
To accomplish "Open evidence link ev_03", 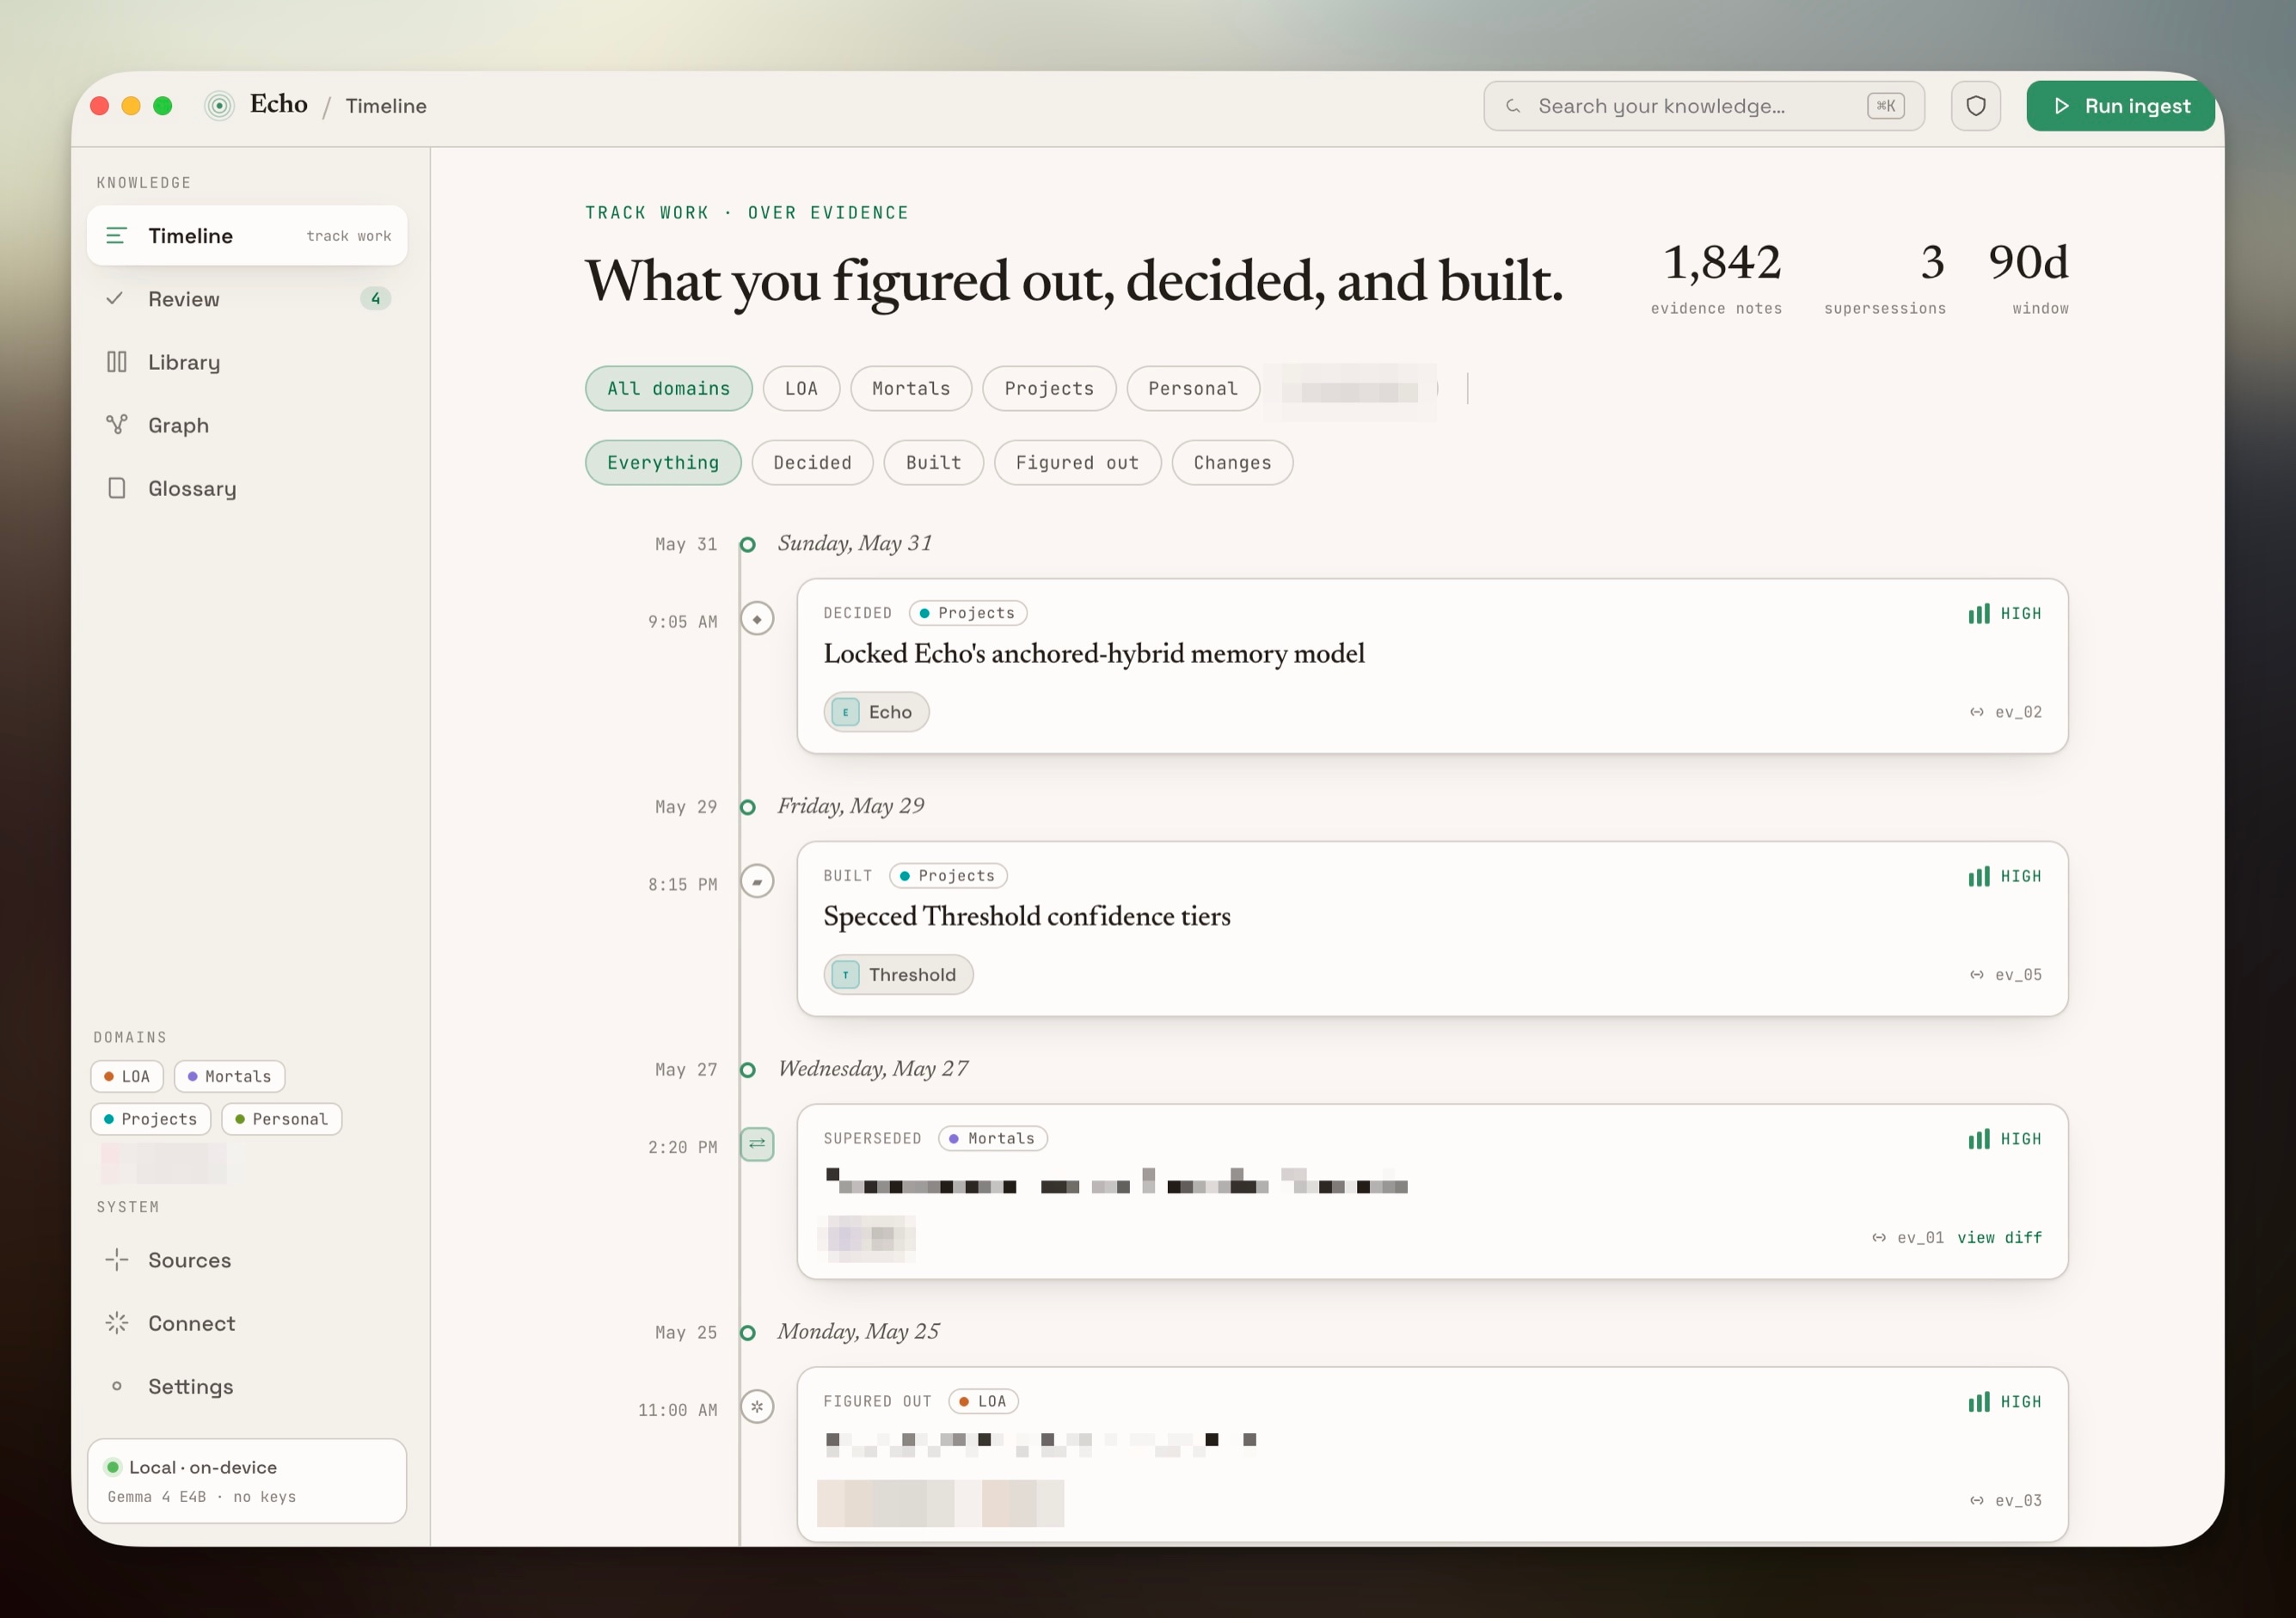I will coord(2006,1500).
